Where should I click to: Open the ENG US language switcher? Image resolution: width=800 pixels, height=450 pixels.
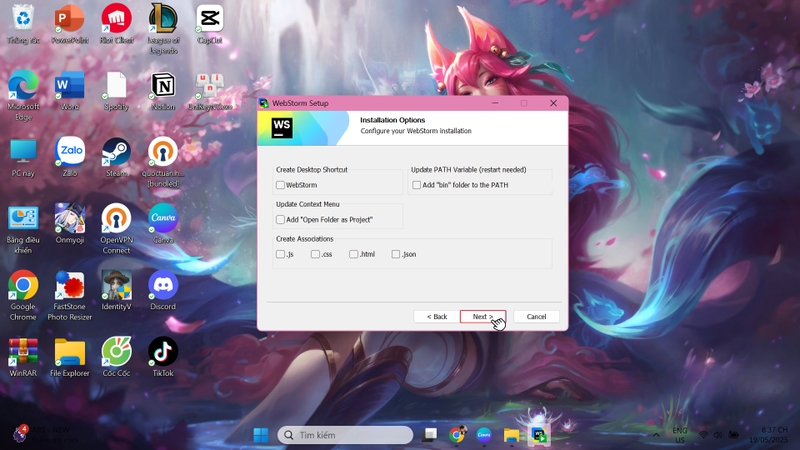(x=680, y=435)
